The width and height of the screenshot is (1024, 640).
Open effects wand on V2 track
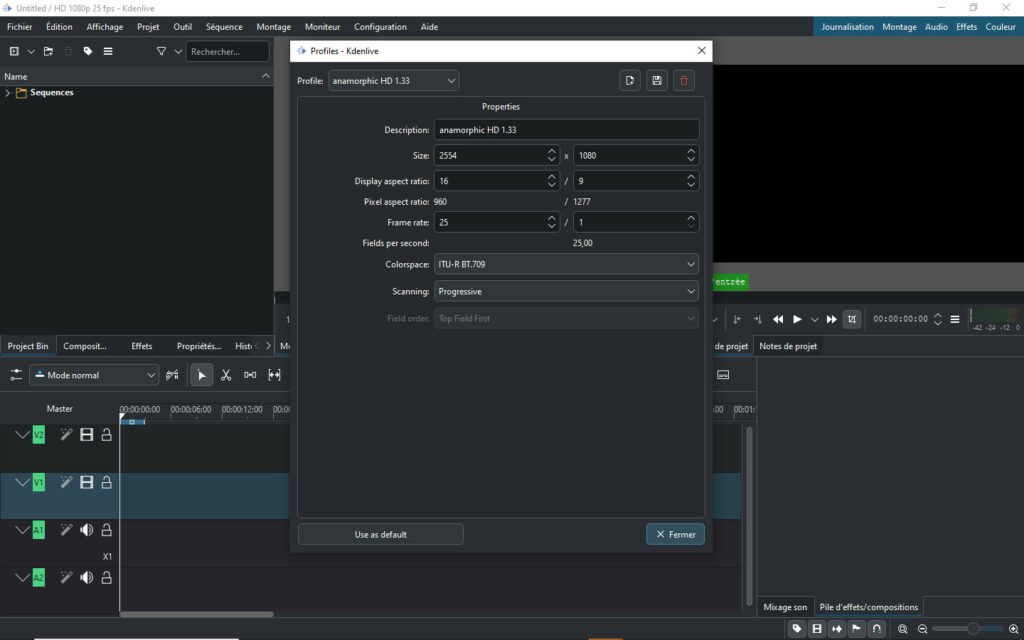pos(66,434)
